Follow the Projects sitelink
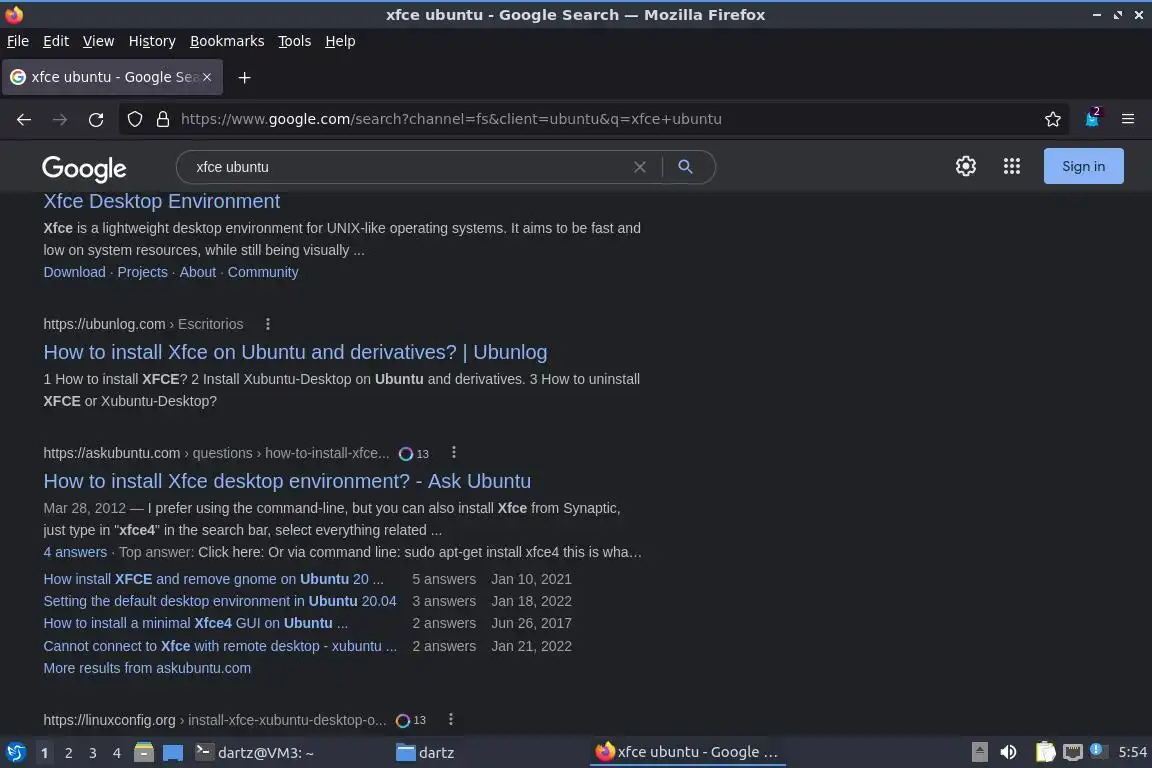 pos(143,272)
